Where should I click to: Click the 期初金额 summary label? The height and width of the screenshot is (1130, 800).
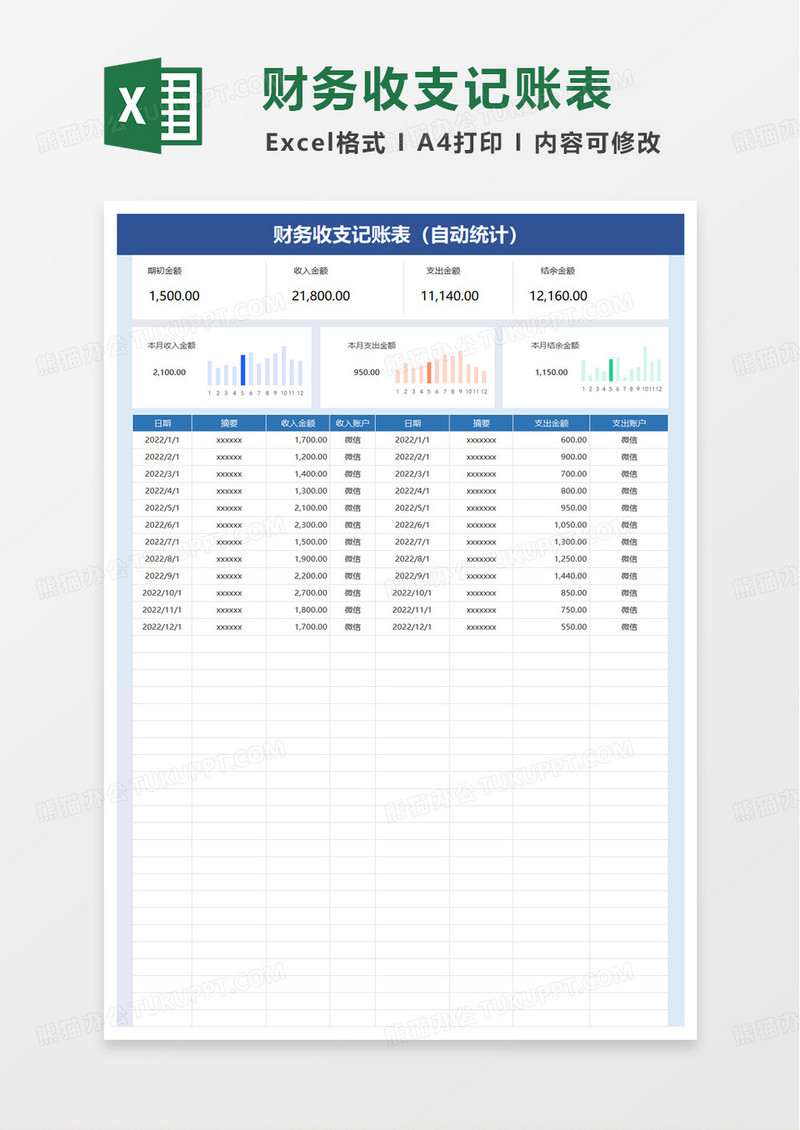point(165,271)
